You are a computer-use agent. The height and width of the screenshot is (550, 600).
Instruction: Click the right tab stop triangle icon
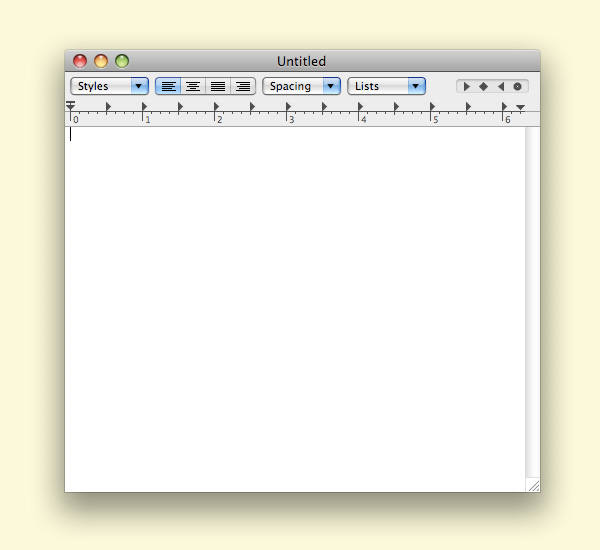[x=500, y=86]
